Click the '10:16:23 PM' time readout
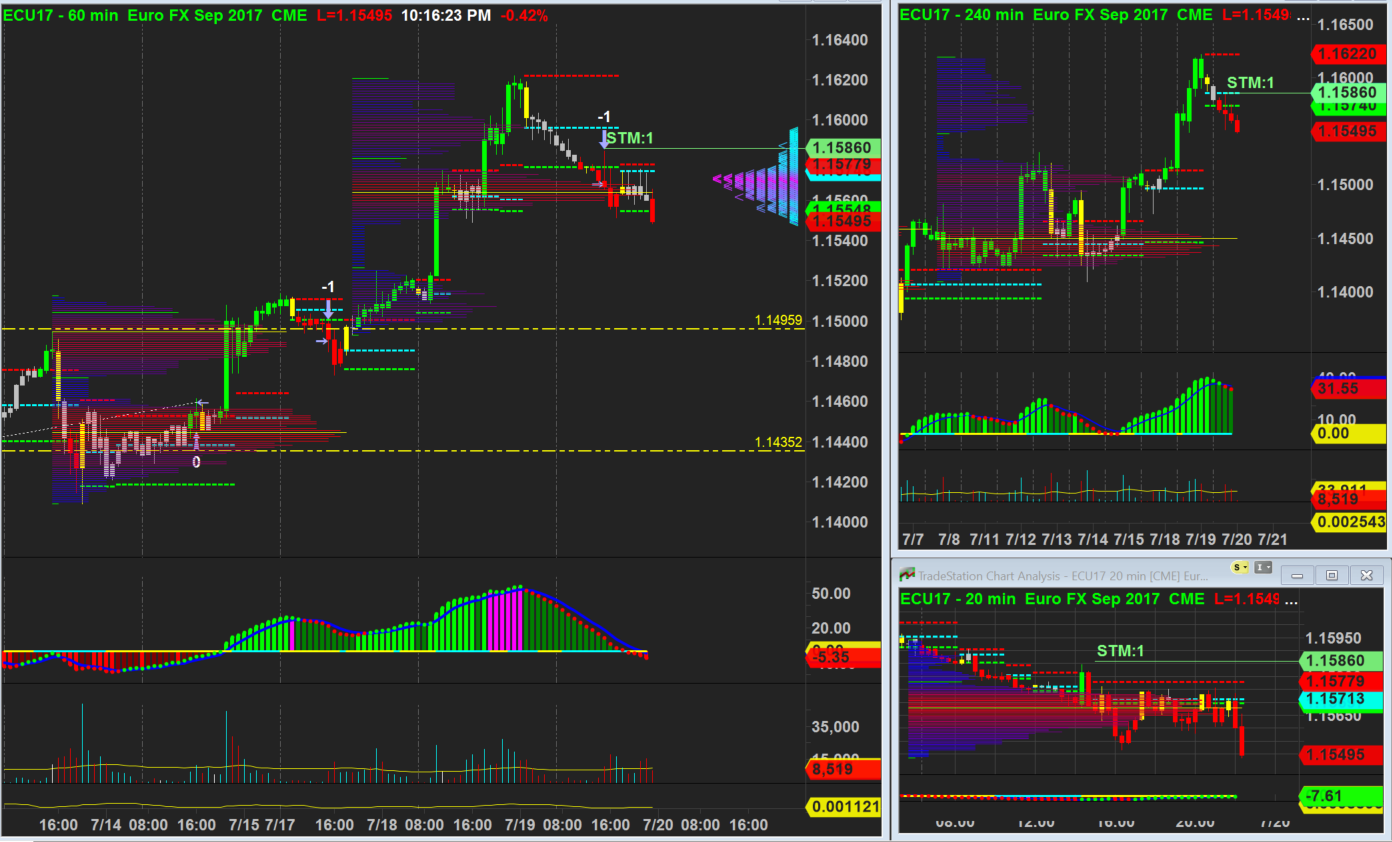Viewport: 1392px width, 842px height. pyautogui.click(x=445, y=16)
